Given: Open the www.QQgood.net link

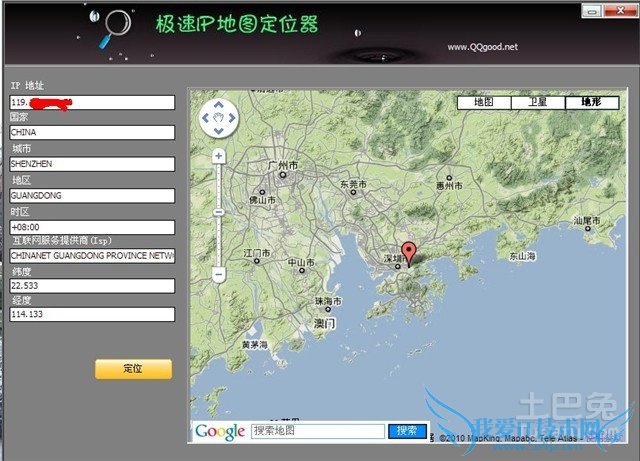Looking at the screenshot, I should 482,46.
